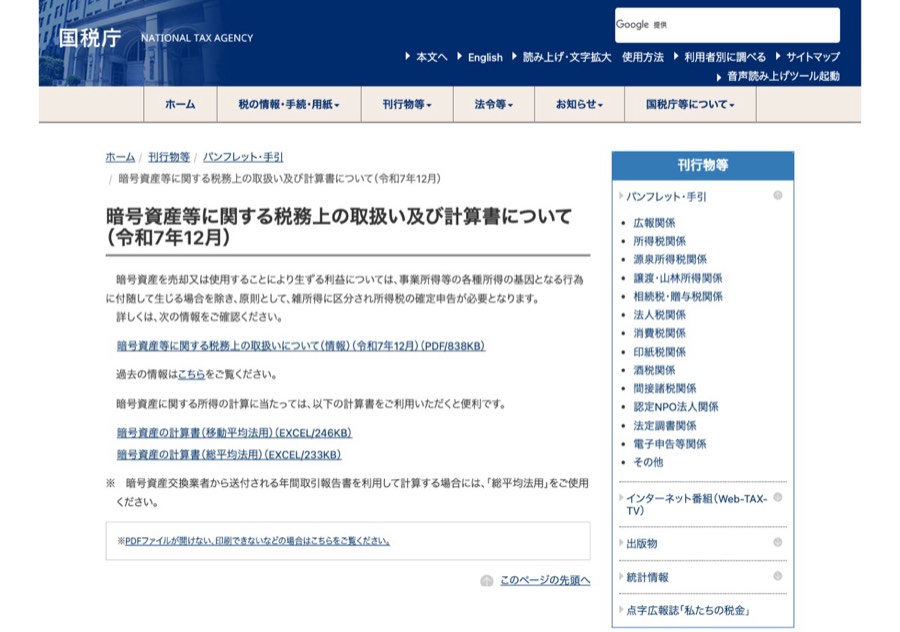
Task: Expand the circle icon beside 出版物
Action: click(778, 542)
